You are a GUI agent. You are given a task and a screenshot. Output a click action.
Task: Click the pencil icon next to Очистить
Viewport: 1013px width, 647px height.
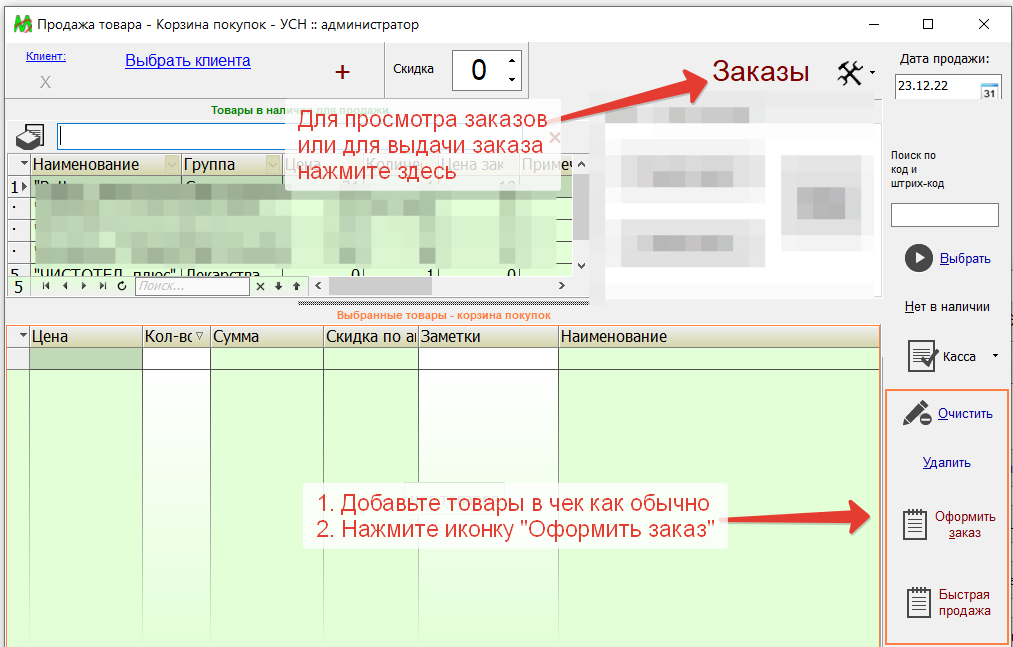tap(917, 413)
